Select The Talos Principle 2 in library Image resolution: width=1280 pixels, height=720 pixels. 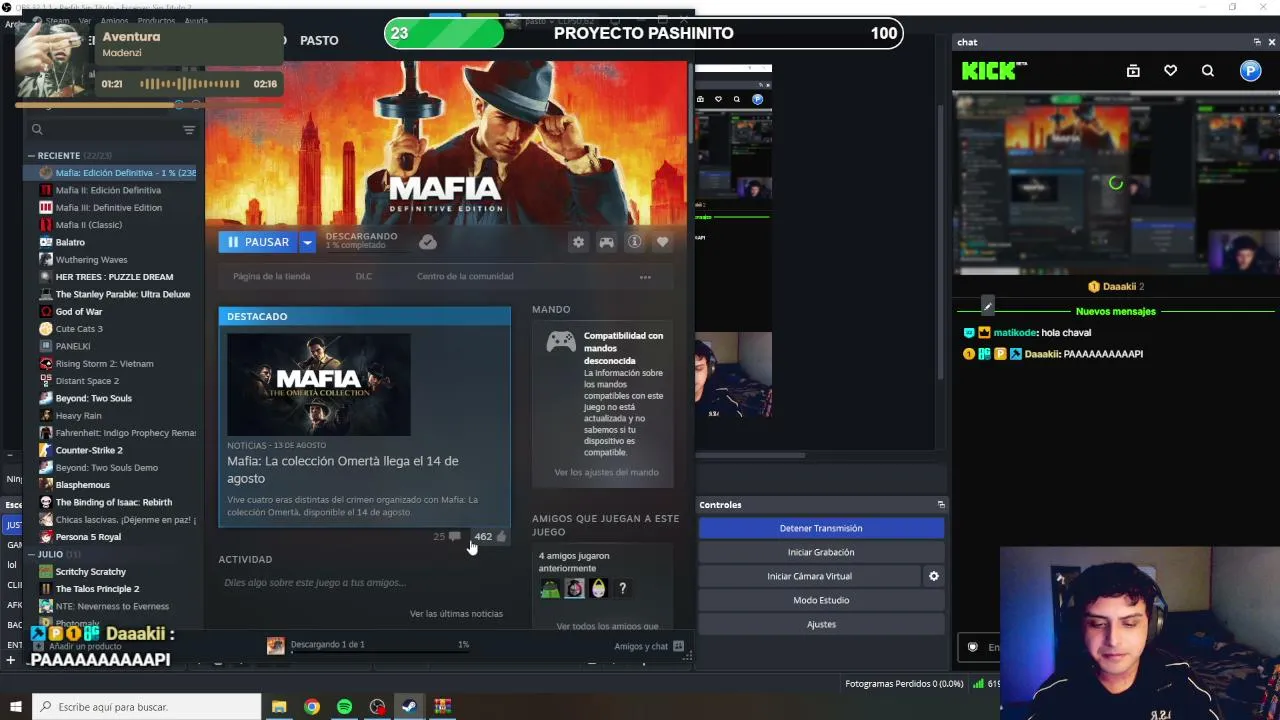(x=97, y=589)
